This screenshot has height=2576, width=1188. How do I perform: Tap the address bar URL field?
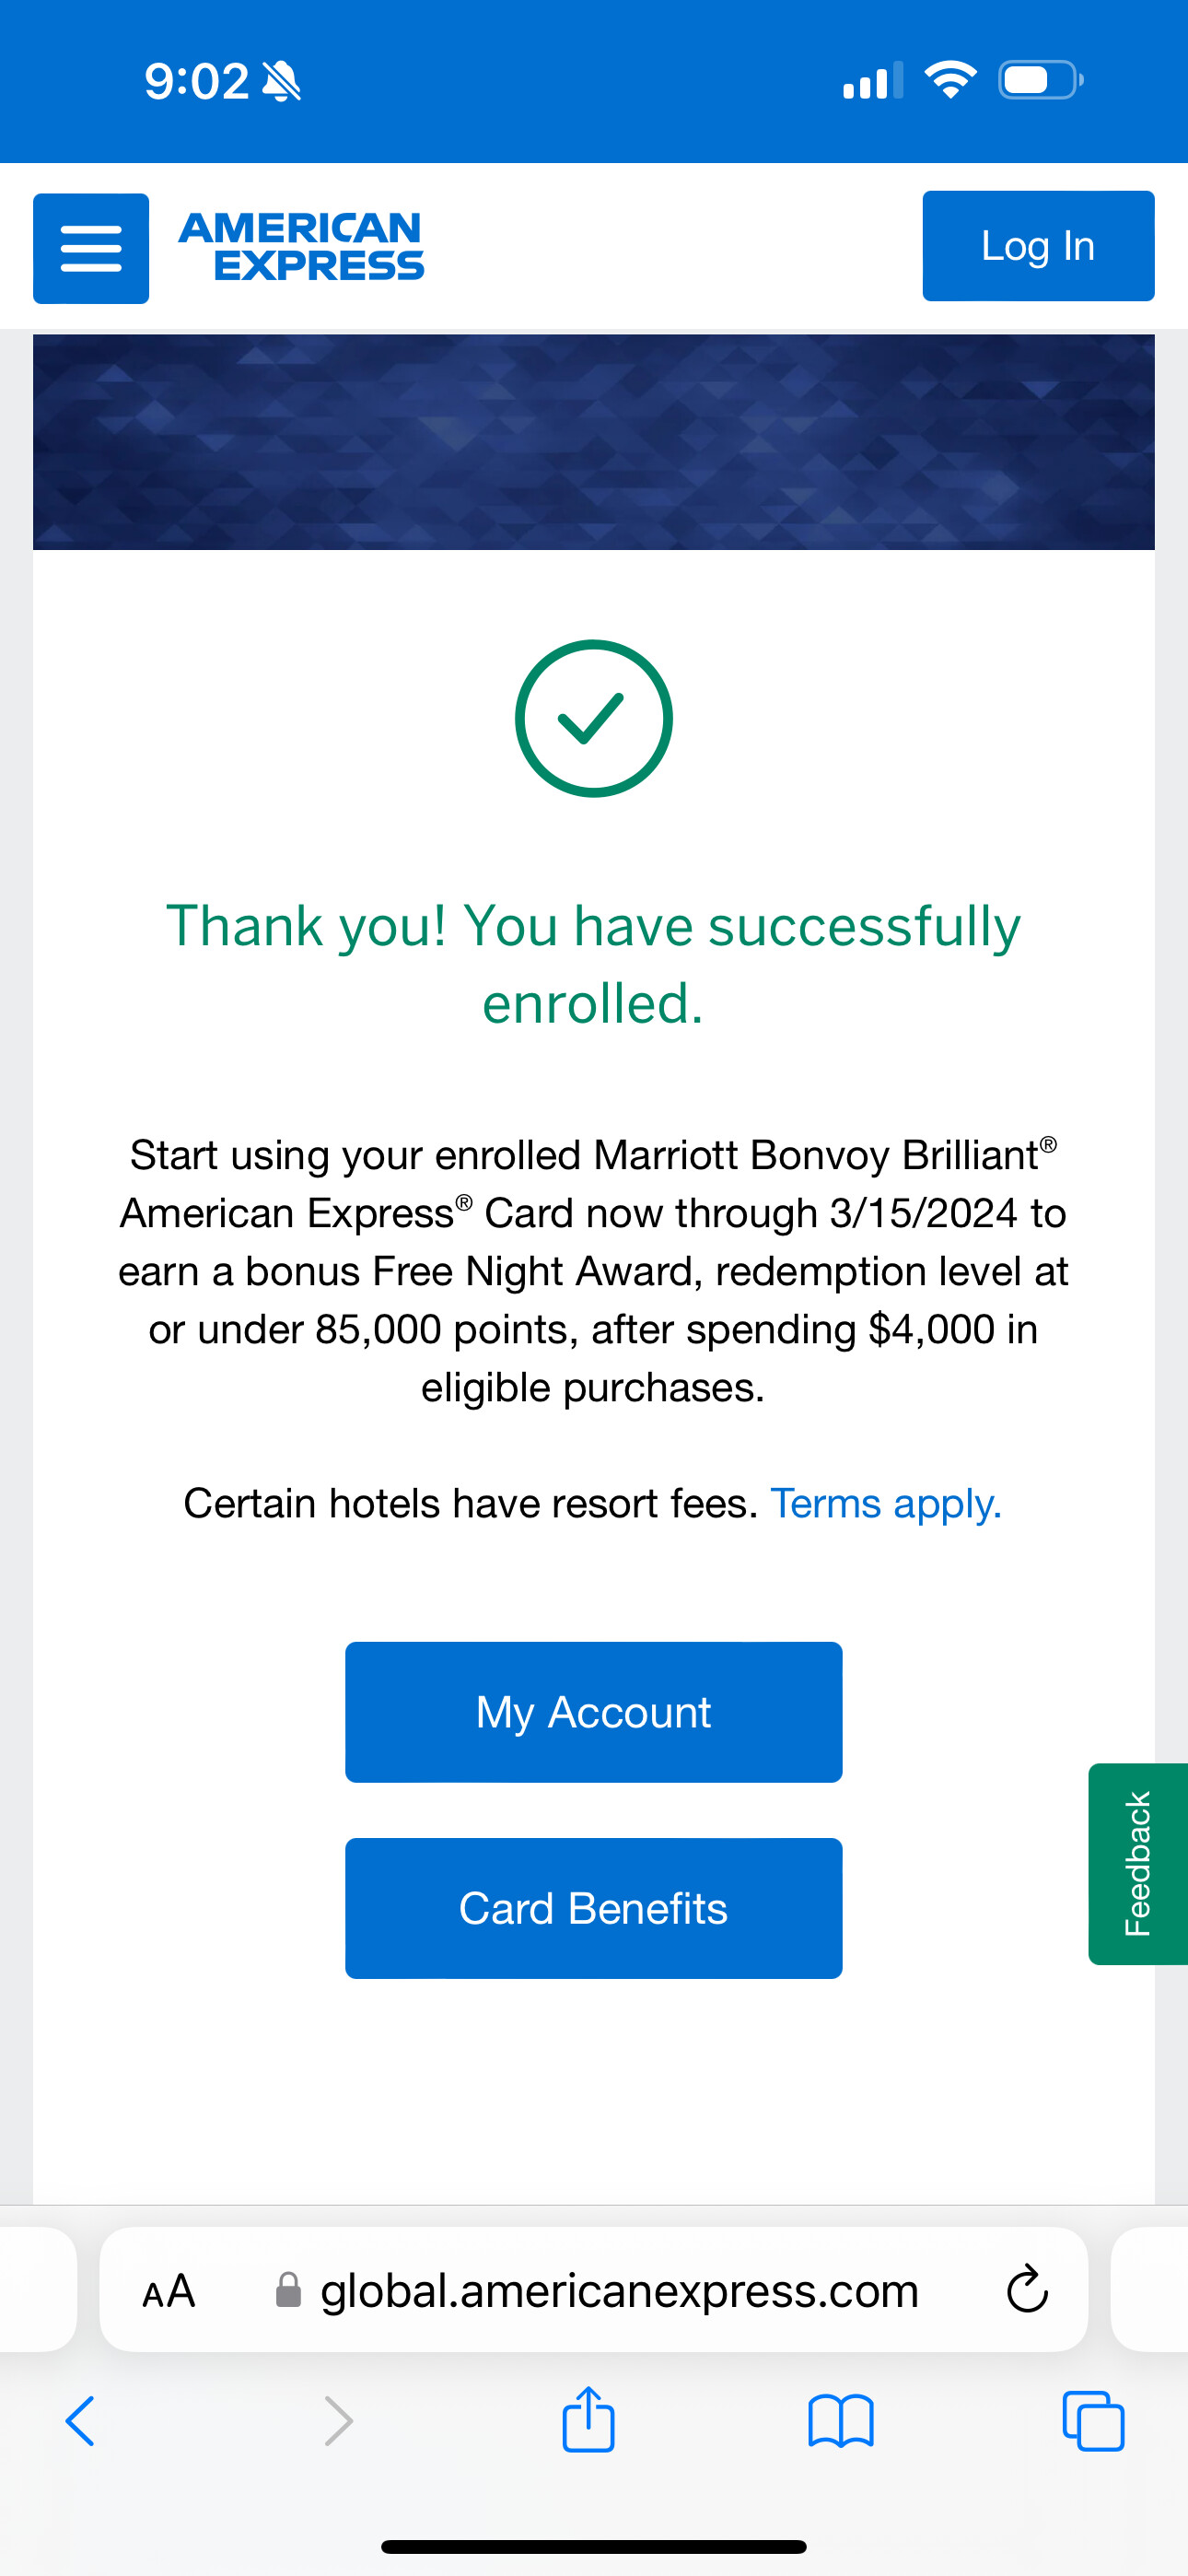[618, 2290]
